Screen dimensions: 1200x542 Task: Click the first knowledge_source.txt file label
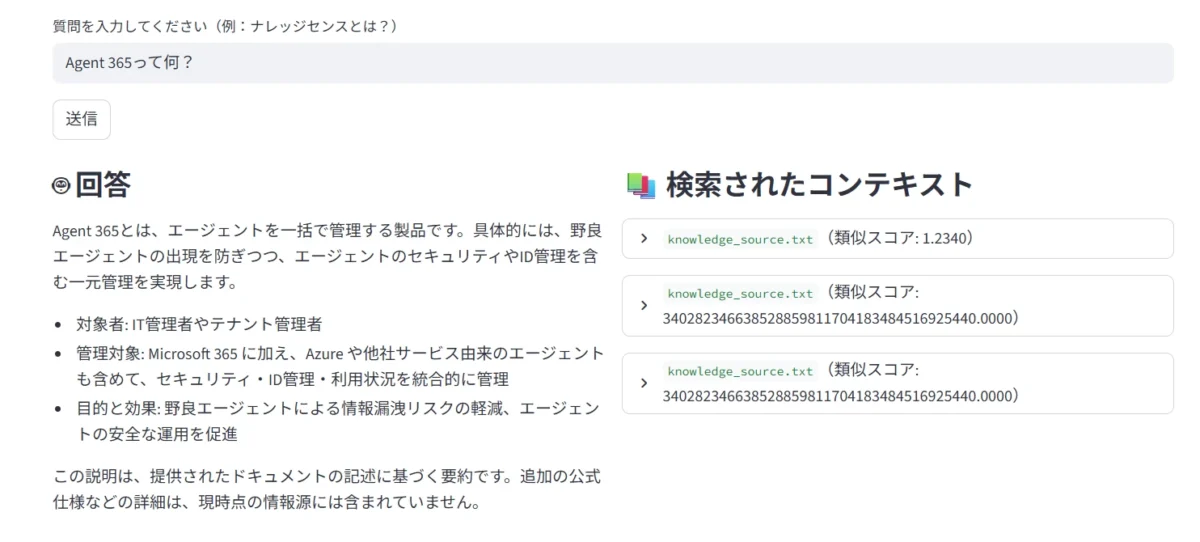[740, 239]
